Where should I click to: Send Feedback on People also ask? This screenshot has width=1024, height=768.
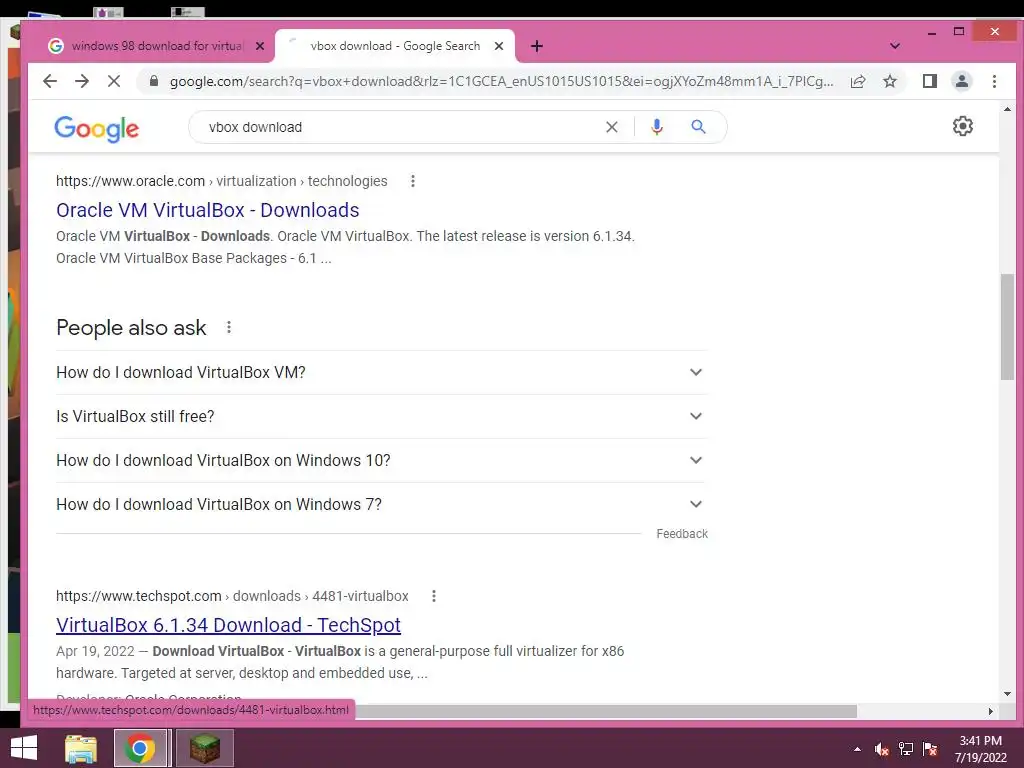[682, 534]
